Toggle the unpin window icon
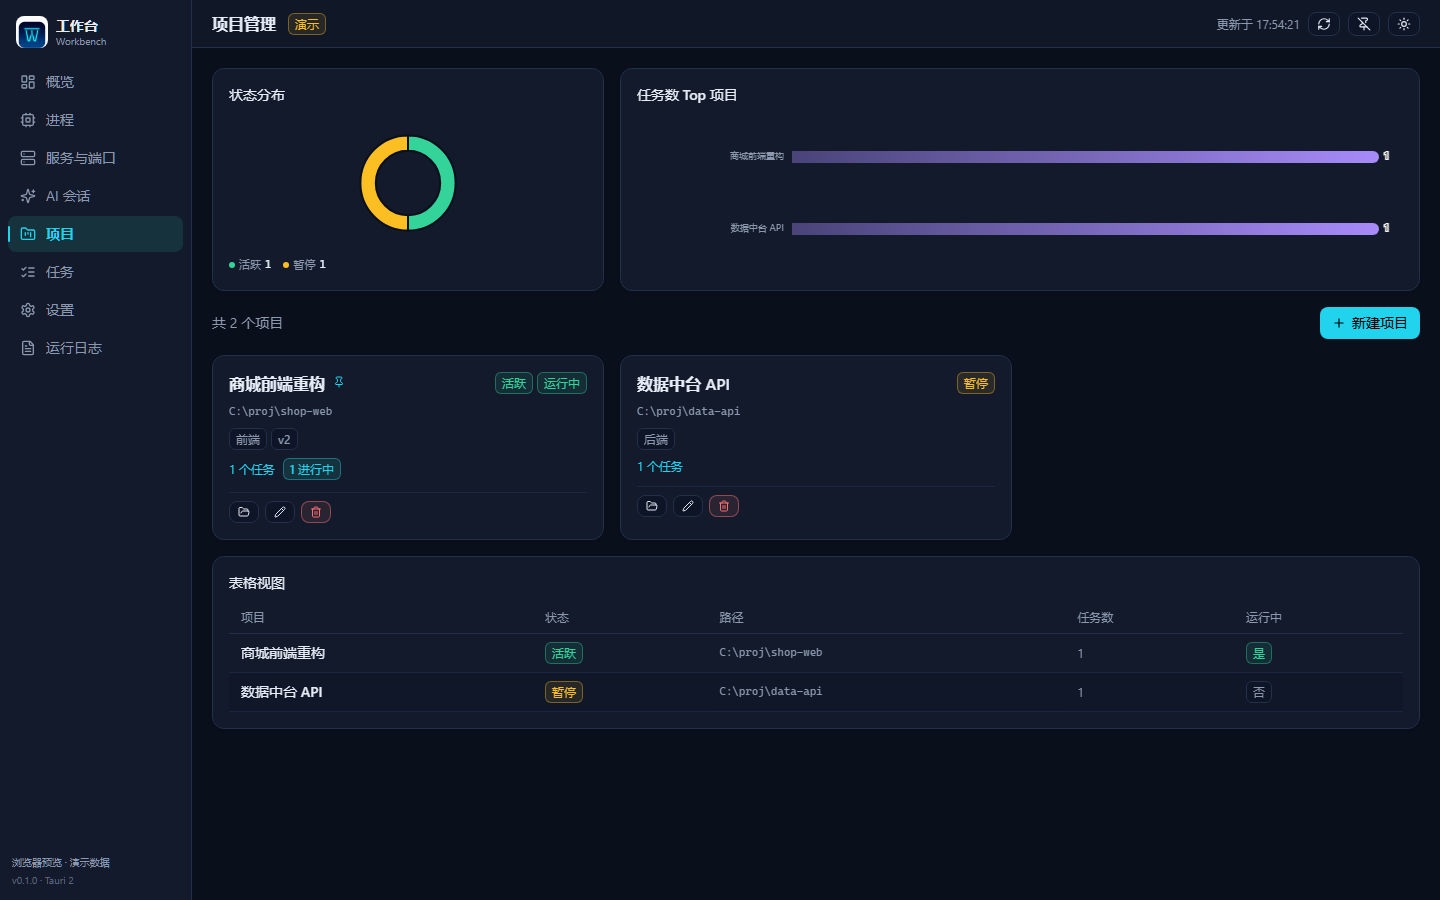1440x900 pixels. (1364, 24)
